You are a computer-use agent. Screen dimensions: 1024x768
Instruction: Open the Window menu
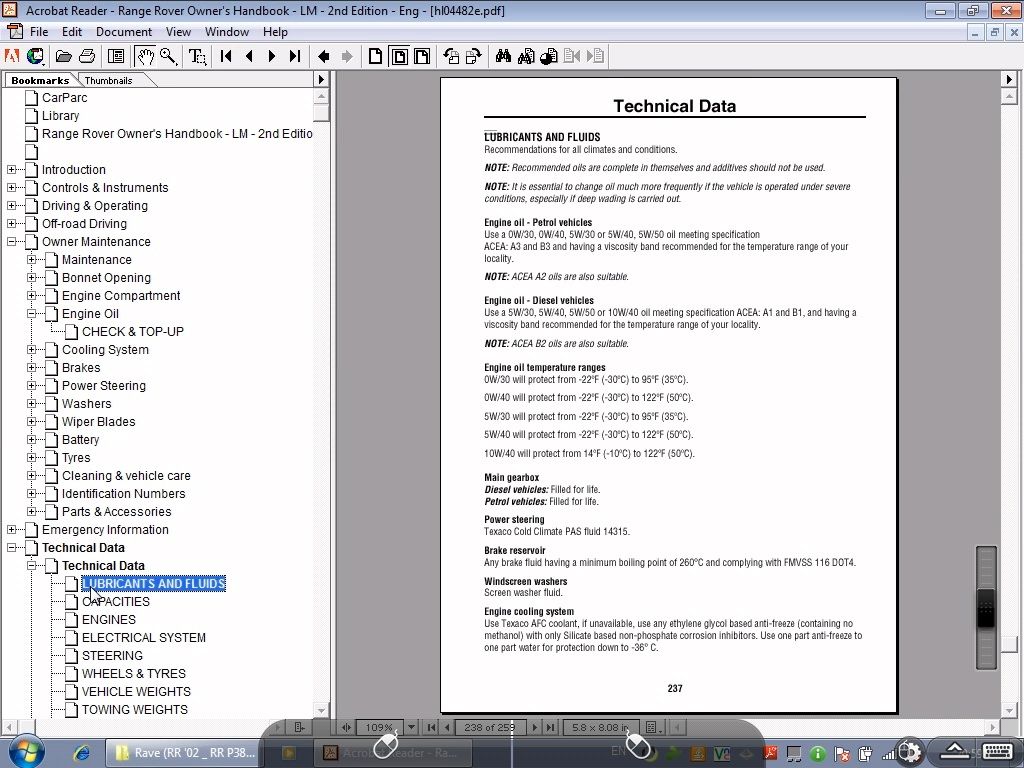pyautogui.click(x=227, y=31)
